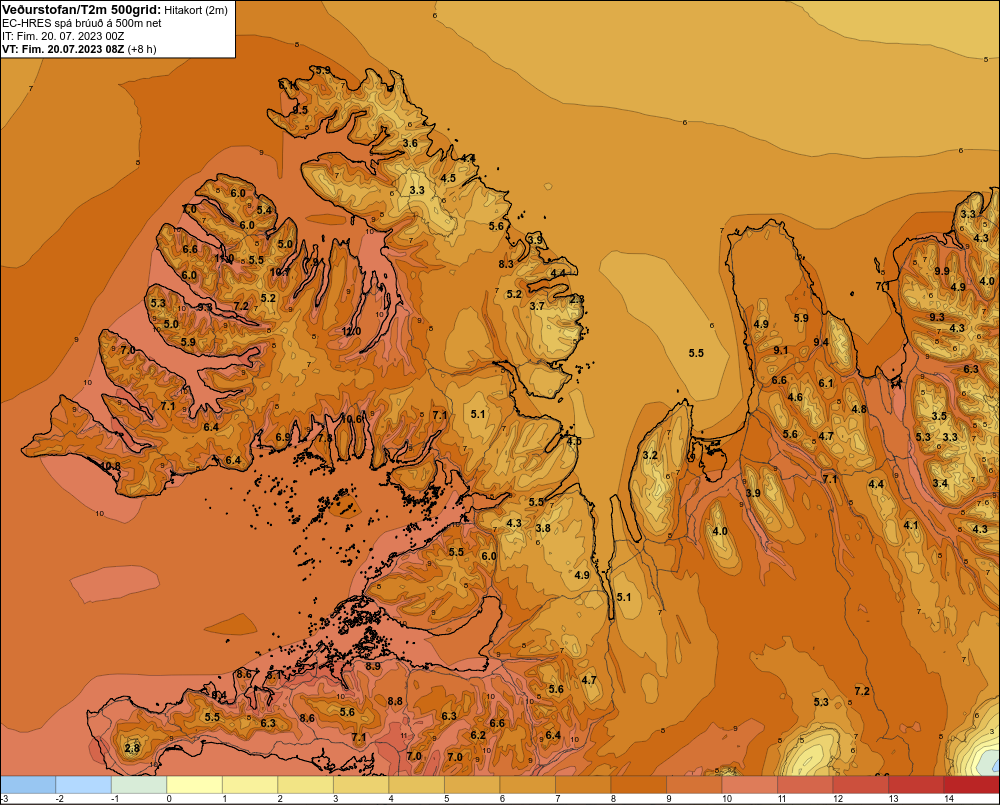
Task: Click the '5.5' value over the open bay
Action: [696, 353]
